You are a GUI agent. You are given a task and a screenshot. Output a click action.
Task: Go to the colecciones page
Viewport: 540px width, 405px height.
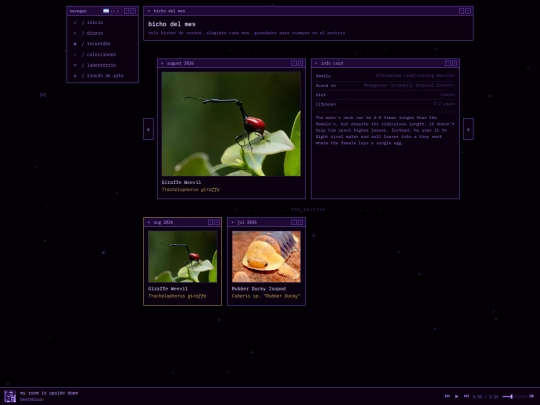(99, 55)
